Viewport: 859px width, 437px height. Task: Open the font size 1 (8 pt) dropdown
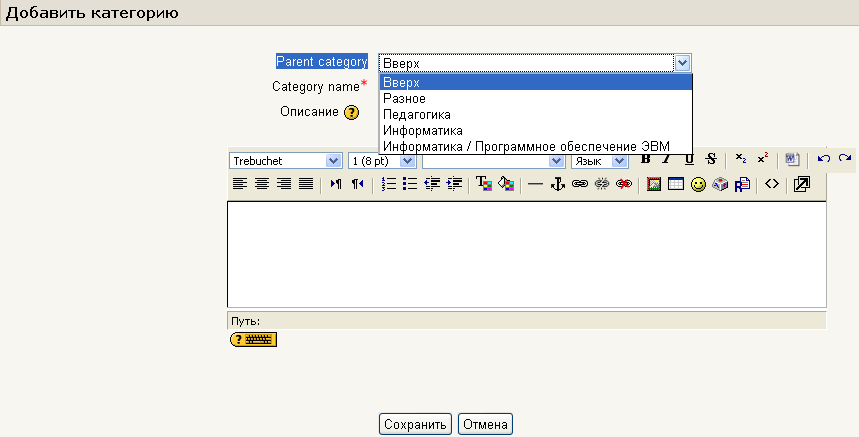pos(382,161)
